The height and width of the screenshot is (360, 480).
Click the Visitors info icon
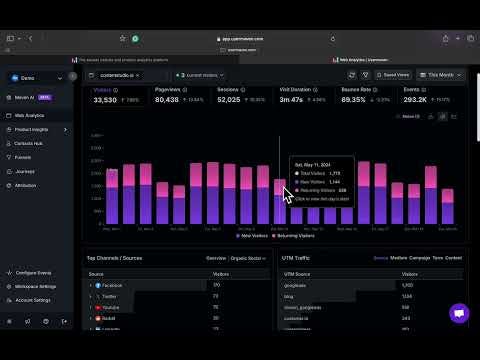[x=116, y=90]
